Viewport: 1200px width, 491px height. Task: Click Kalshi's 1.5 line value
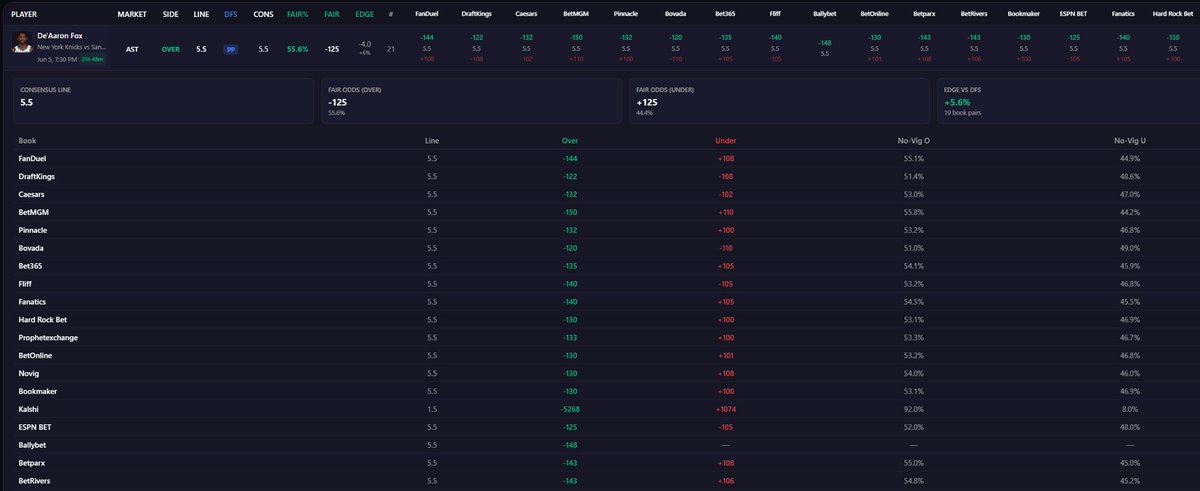pyautogui.click(x=431, y=408)
